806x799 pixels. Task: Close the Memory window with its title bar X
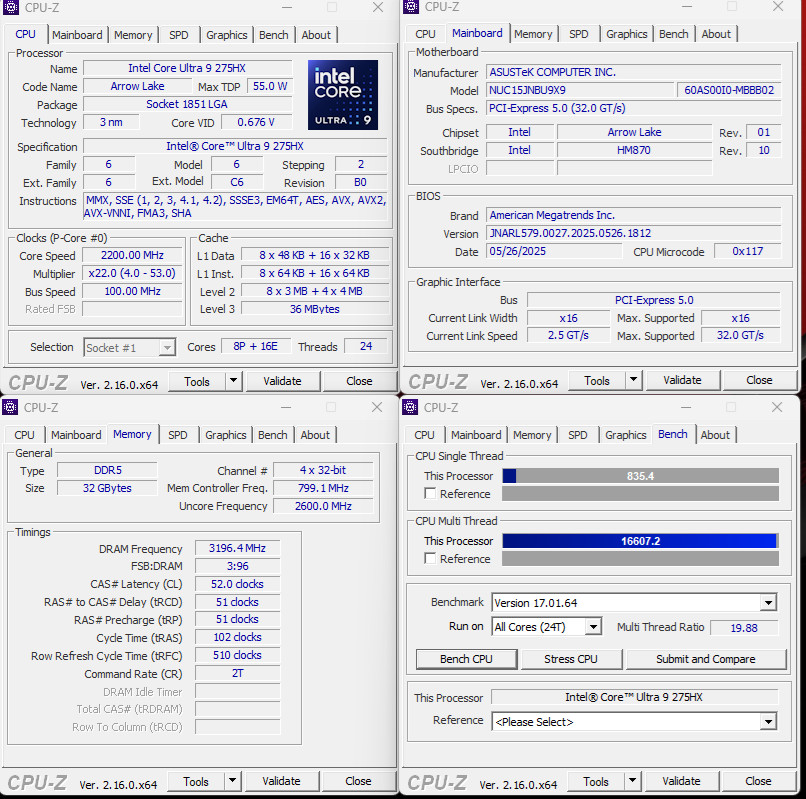(377, 407)
